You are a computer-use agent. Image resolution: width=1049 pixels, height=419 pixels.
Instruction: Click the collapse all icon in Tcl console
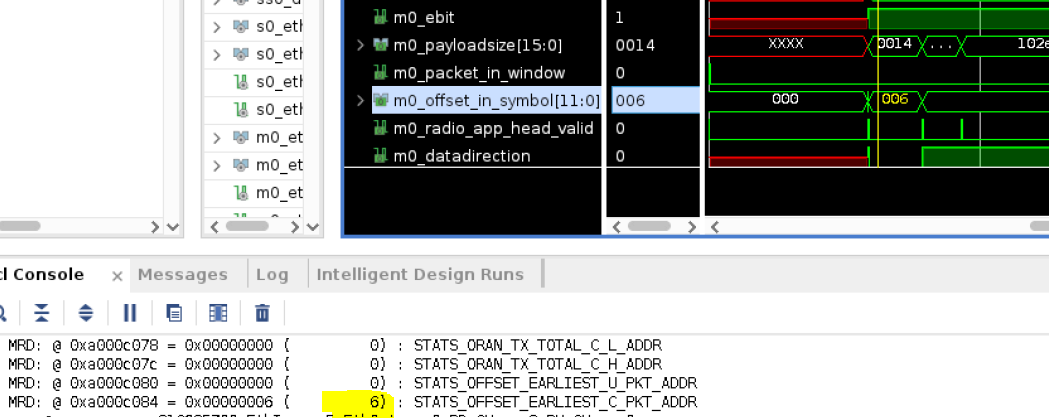coord(41,313)
